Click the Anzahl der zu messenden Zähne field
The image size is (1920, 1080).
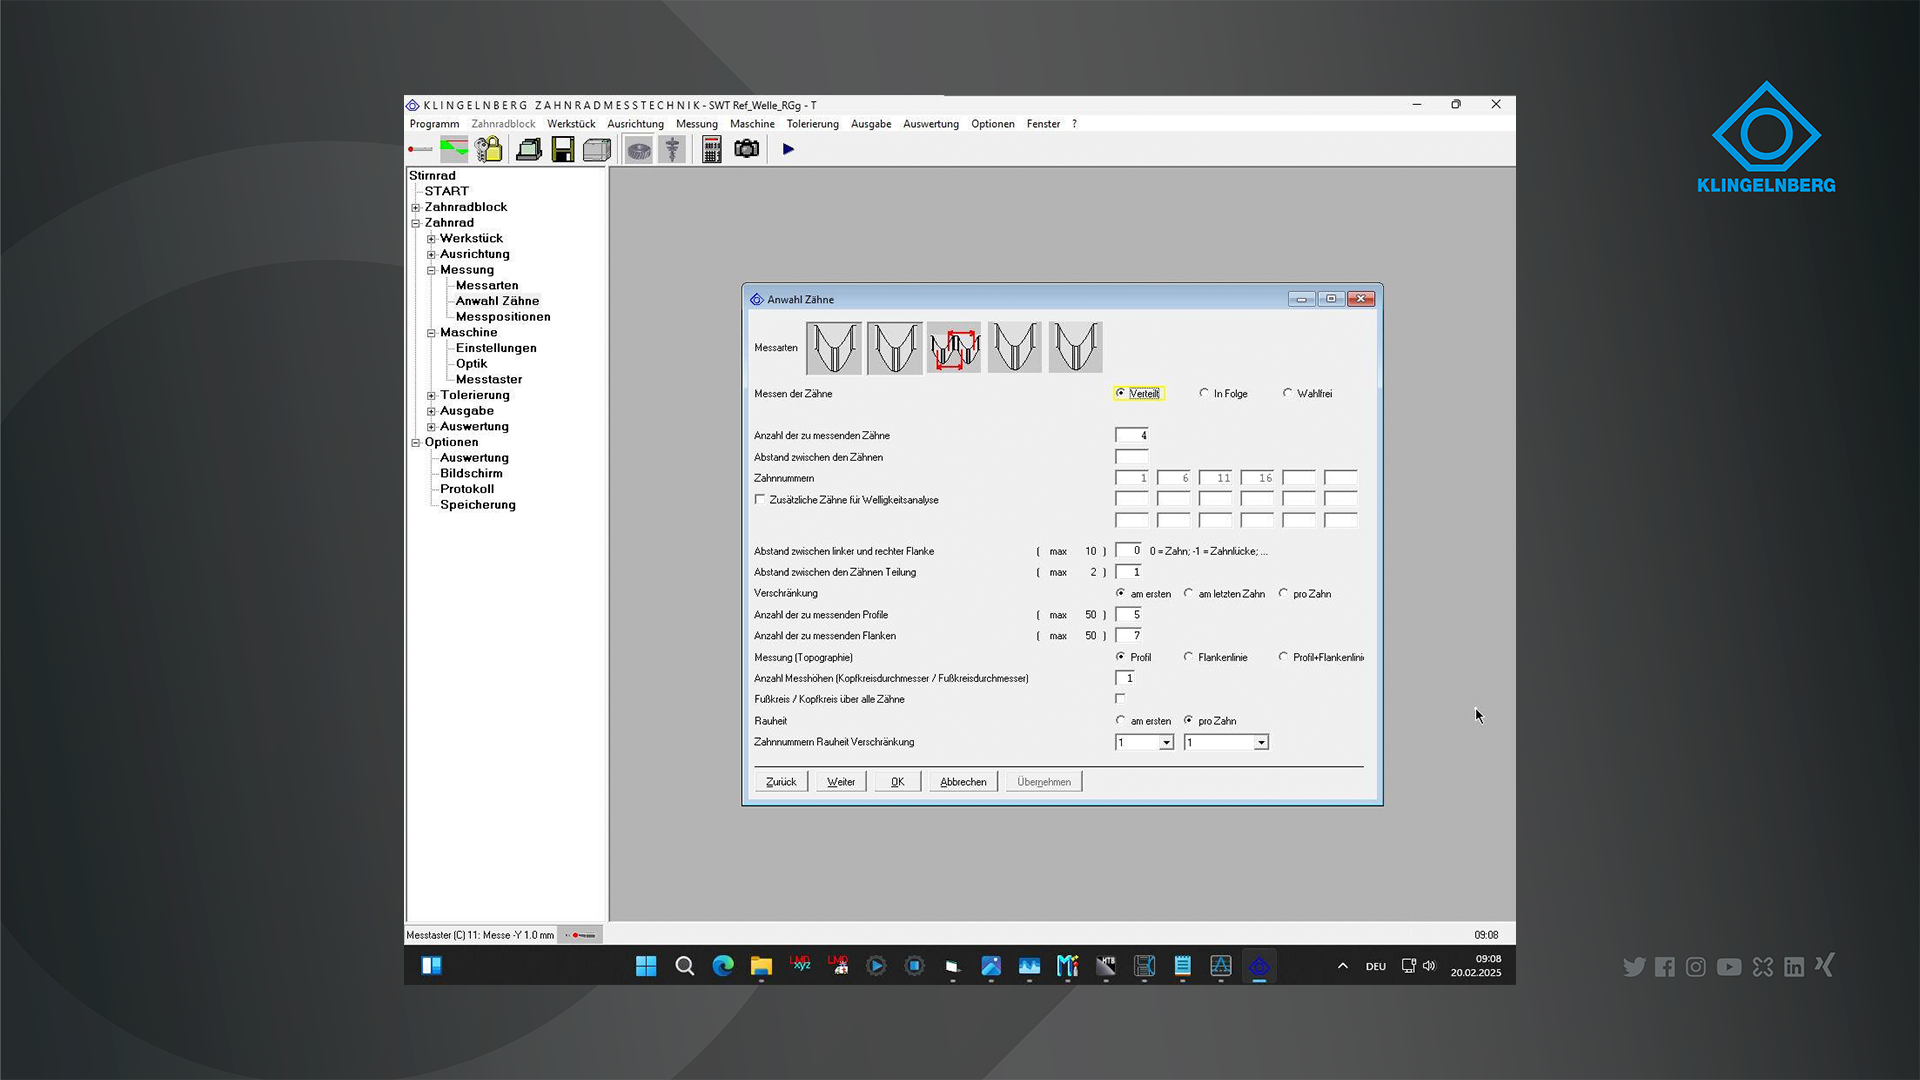tap(1132, 435)
